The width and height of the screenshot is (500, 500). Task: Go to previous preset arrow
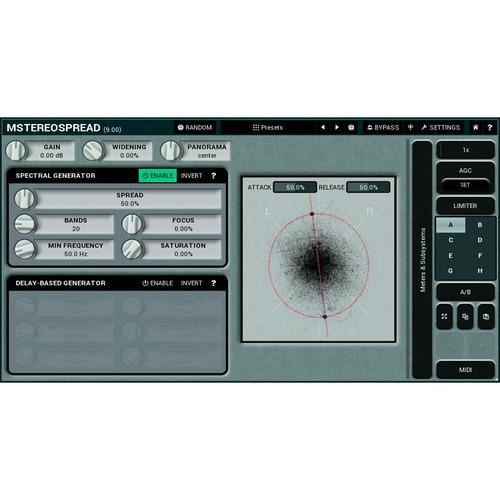click(x=323, y=127)
